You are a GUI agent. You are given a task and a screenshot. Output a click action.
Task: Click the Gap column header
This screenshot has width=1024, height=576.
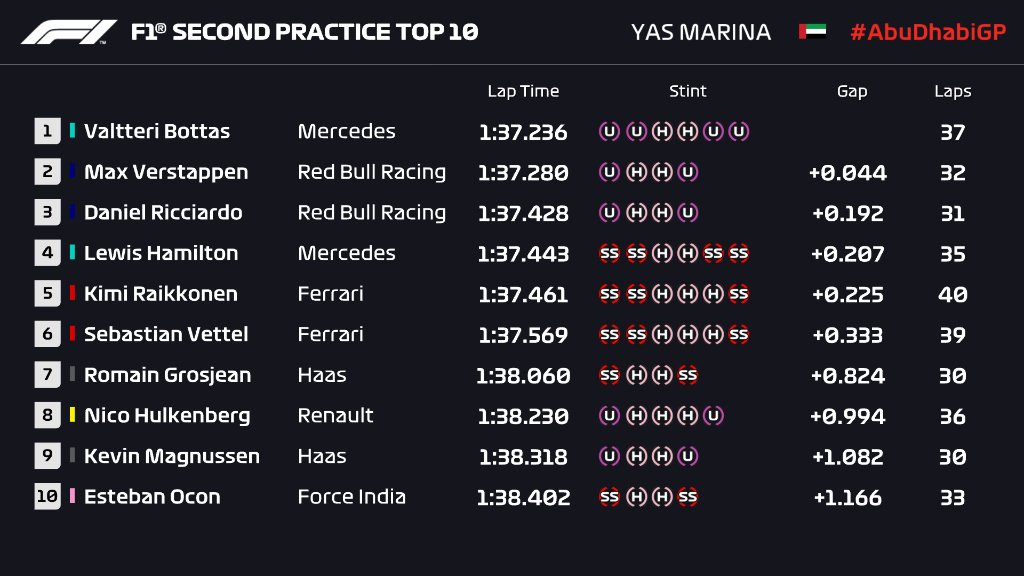point(852,91)
